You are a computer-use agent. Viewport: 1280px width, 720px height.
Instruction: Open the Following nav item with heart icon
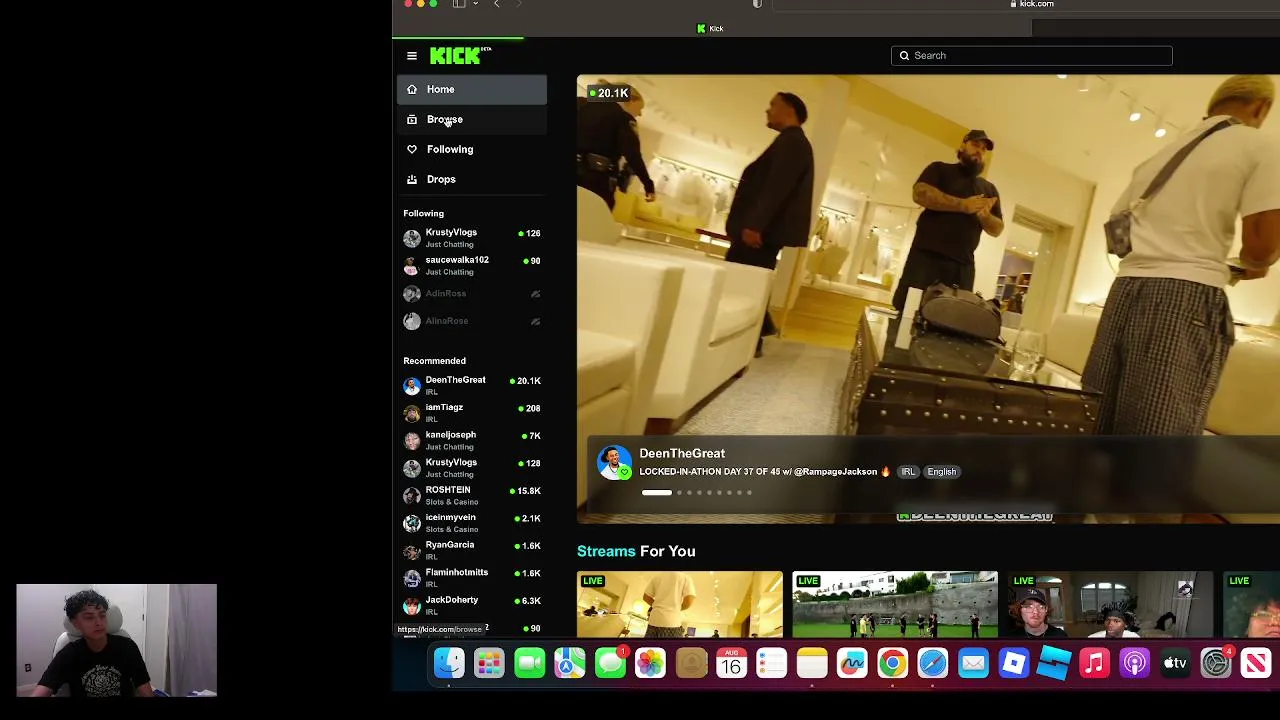[472, 149]
